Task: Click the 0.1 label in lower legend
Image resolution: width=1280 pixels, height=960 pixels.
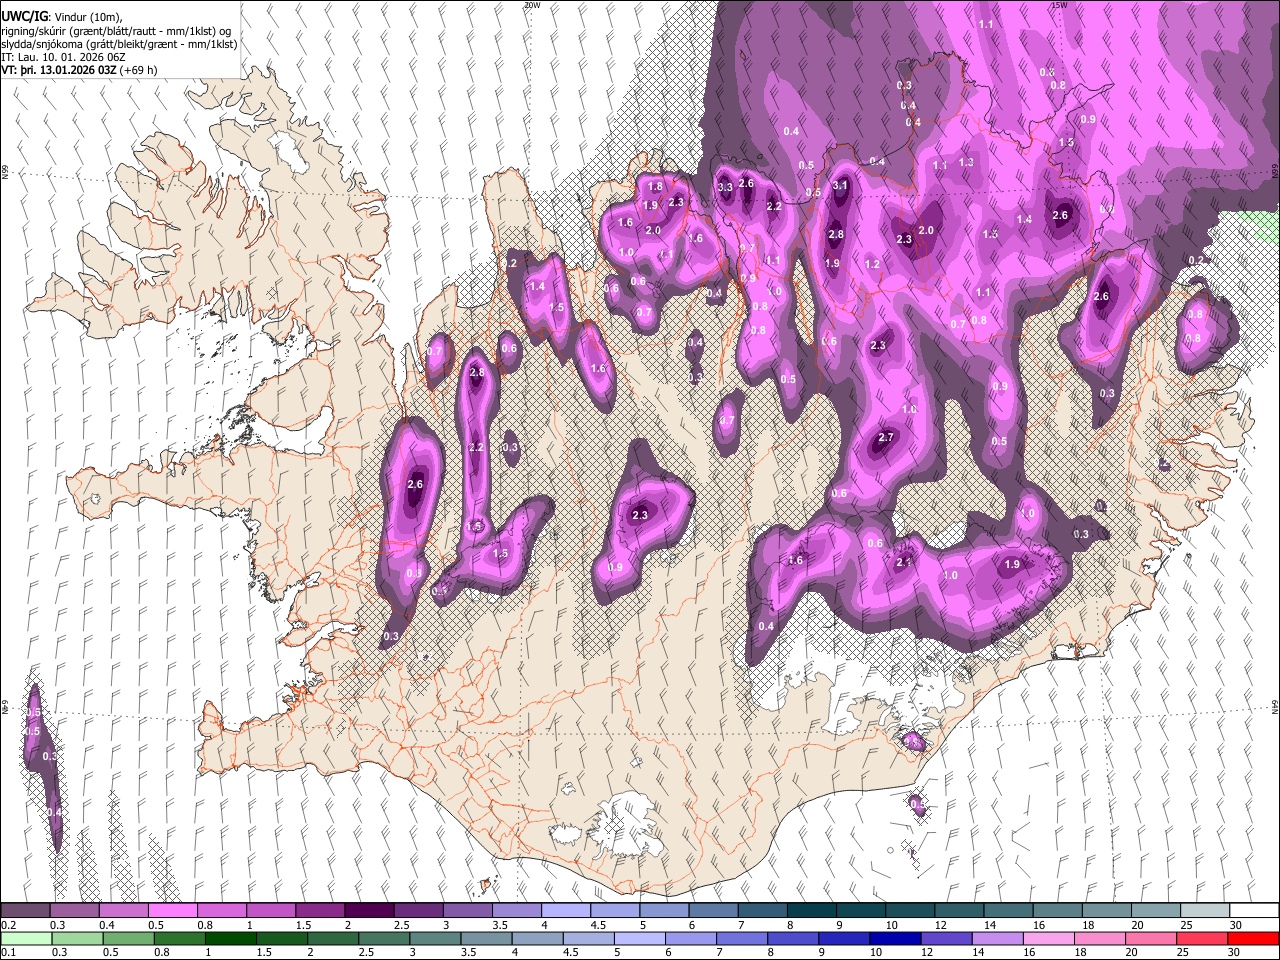Action: (x=8, y=952)
